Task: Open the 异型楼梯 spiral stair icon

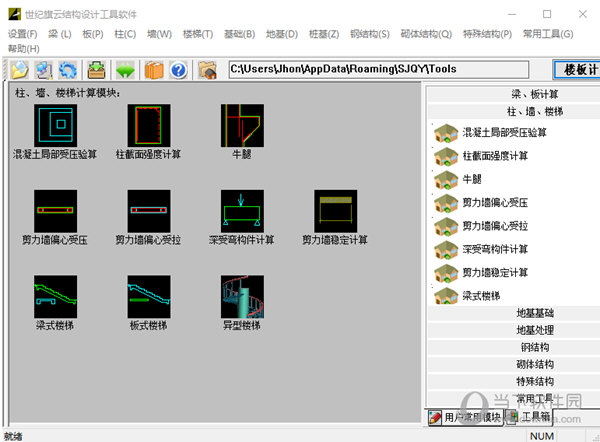Action: click(x=241, y=296)
